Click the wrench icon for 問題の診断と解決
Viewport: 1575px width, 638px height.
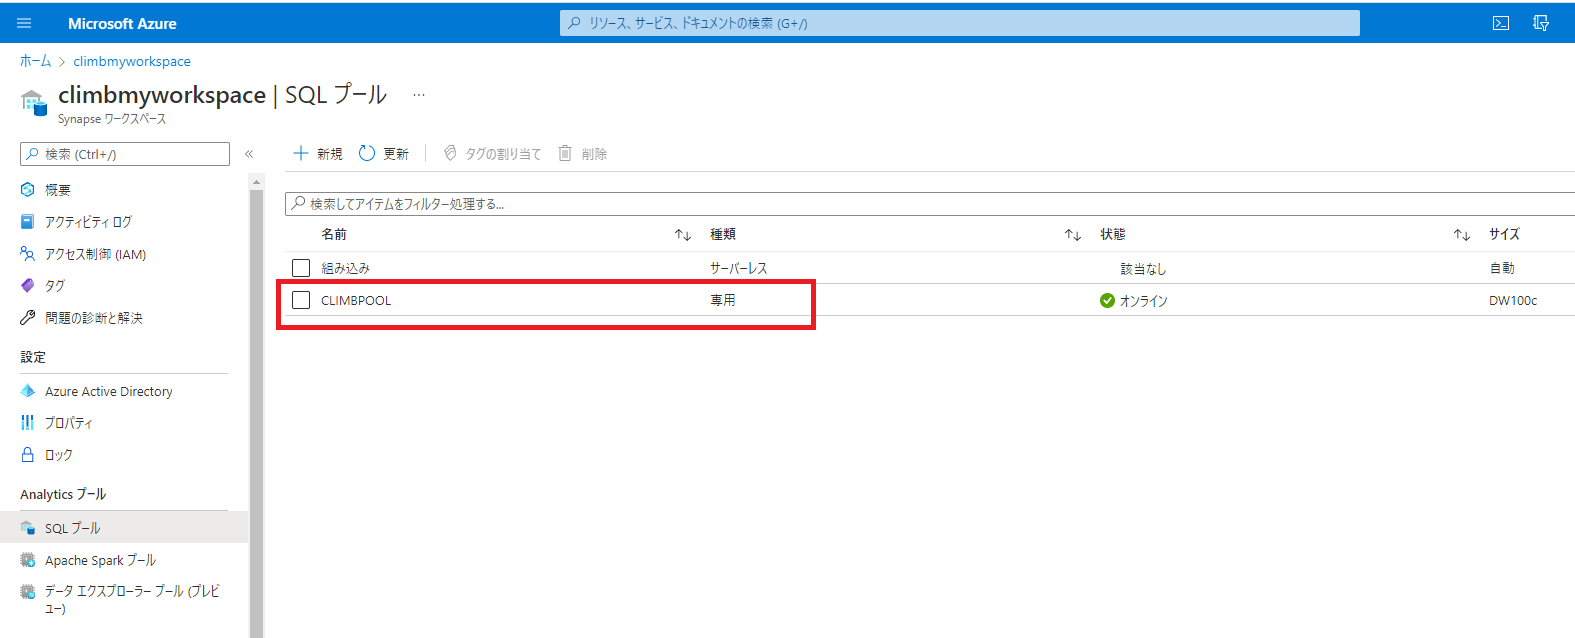click(x=28, y=317)
